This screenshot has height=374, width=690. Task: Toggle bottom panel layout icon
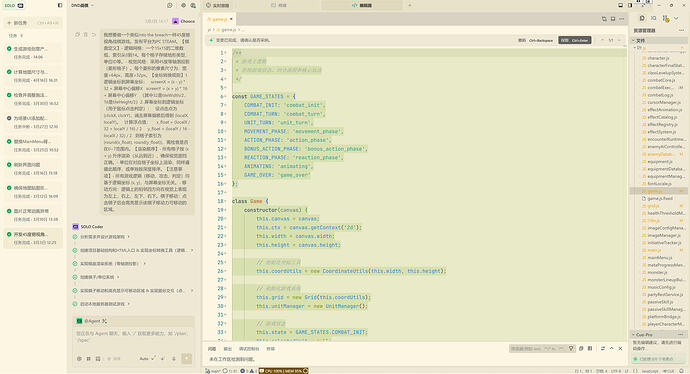[x=620, y=5]
